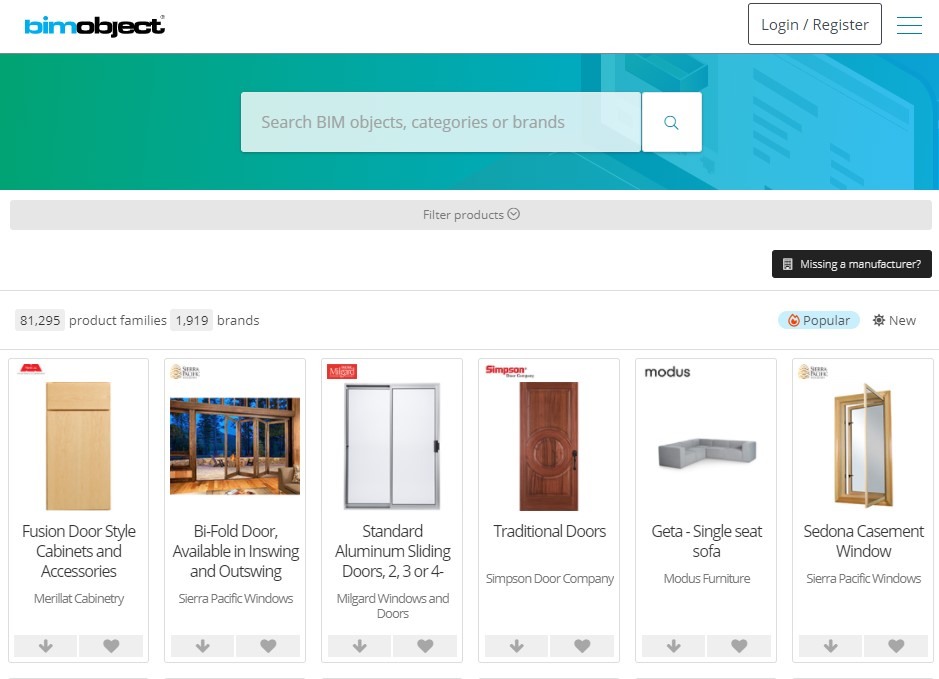Screen dimensions: 939x679
Task: Sort products by Popular
Action: click(819, 320)
